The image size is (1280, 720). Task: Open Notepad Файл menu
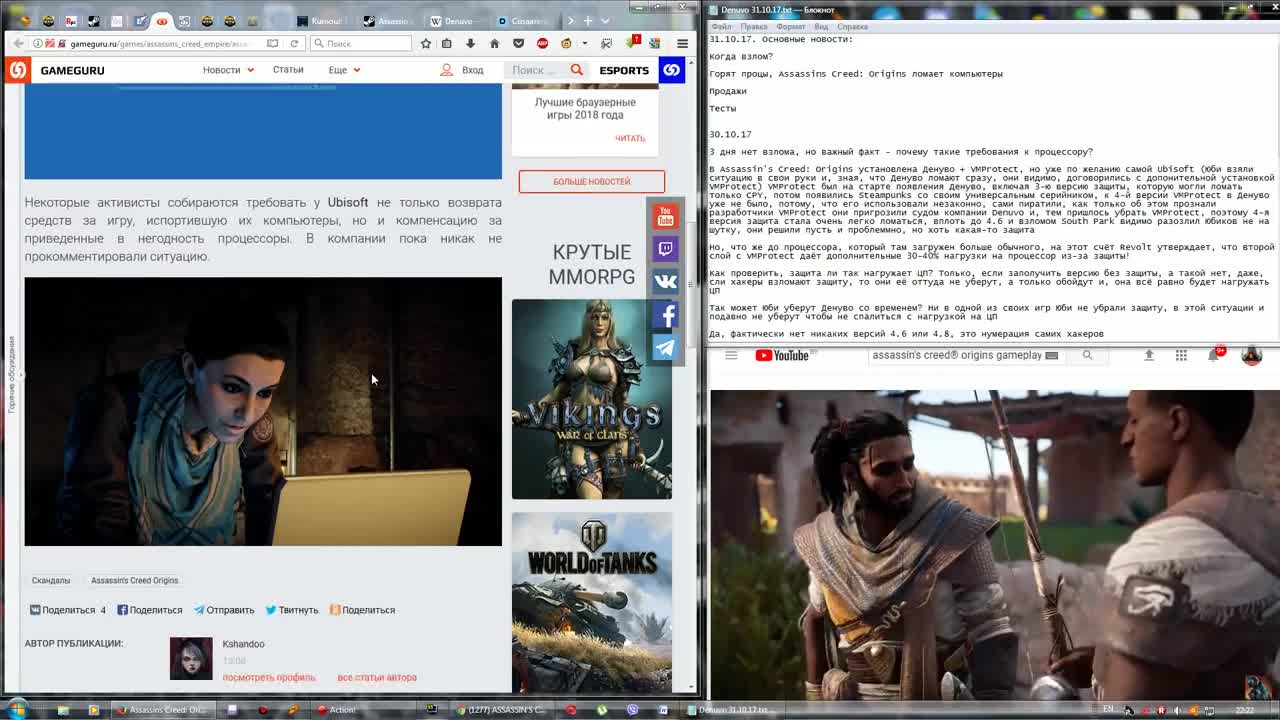coord(721,27)
